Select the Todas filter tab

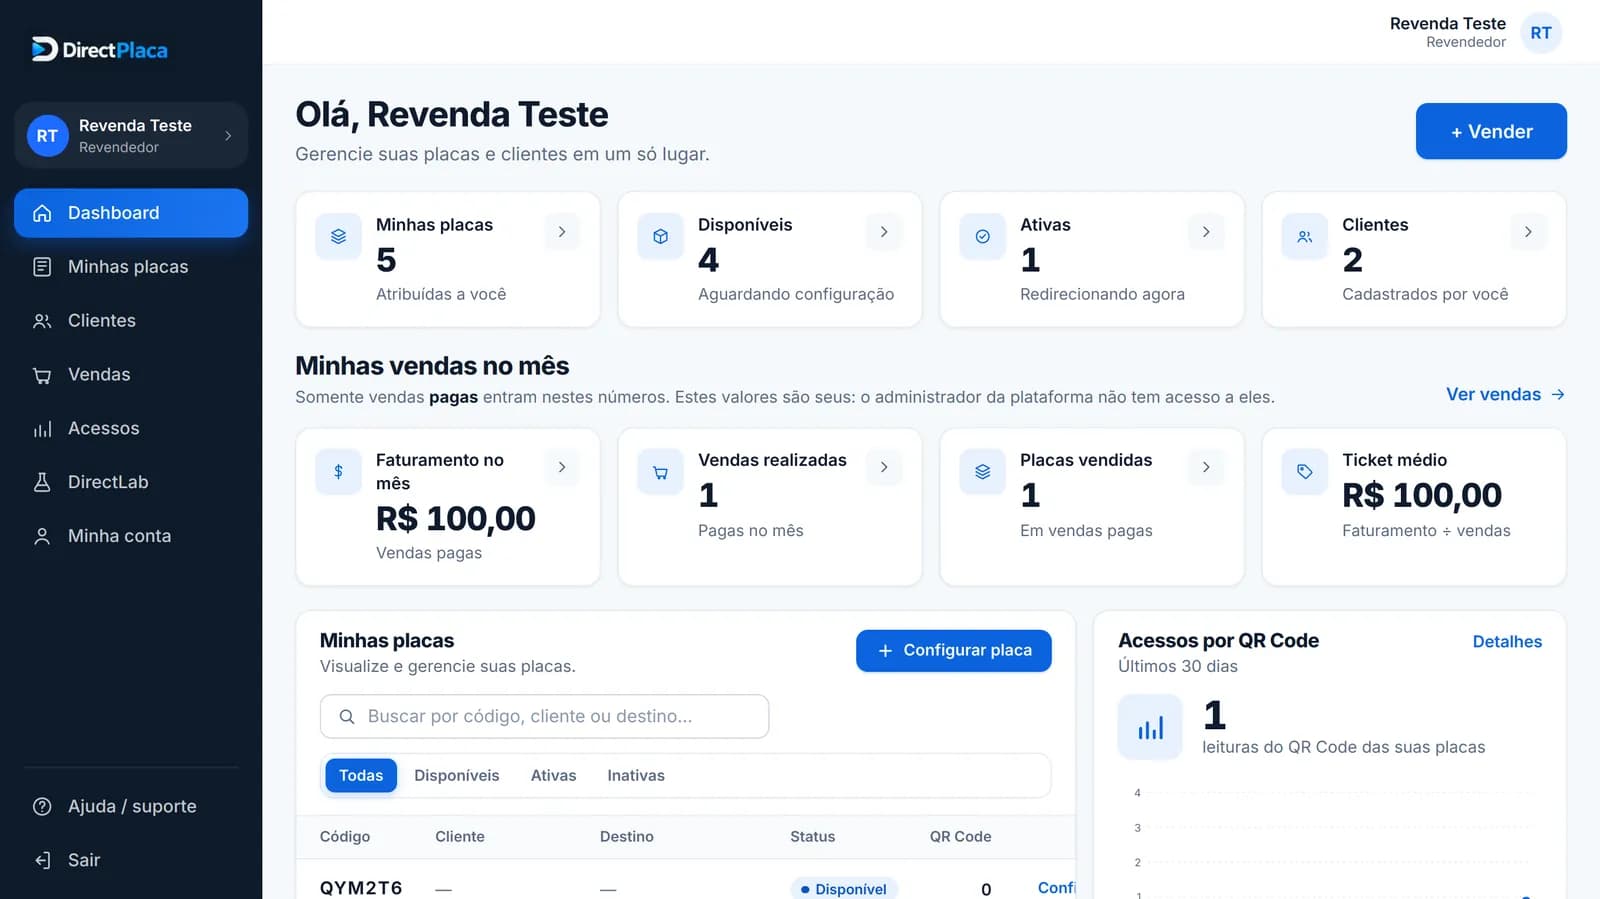[361, 775]
